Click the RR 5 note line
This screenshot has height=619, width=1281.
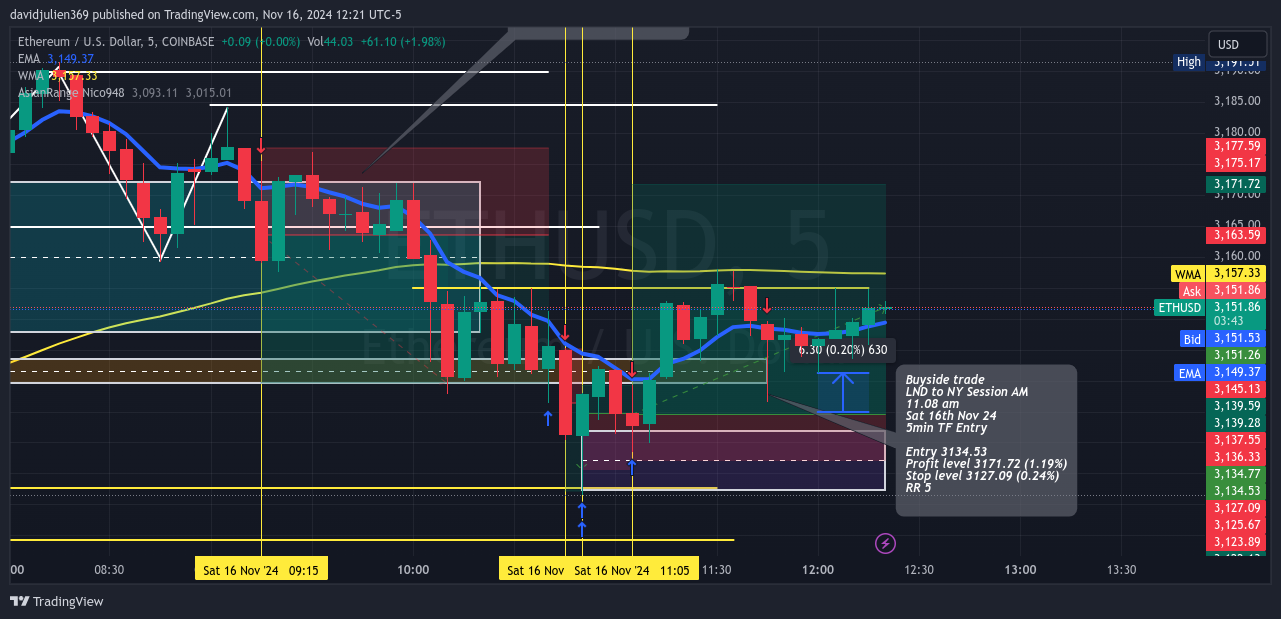point(919,488)
